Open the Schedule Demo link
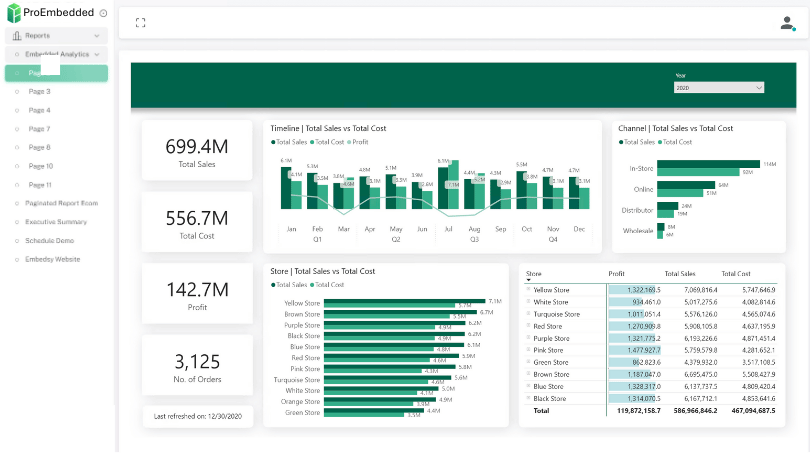 tap(49, 240)
